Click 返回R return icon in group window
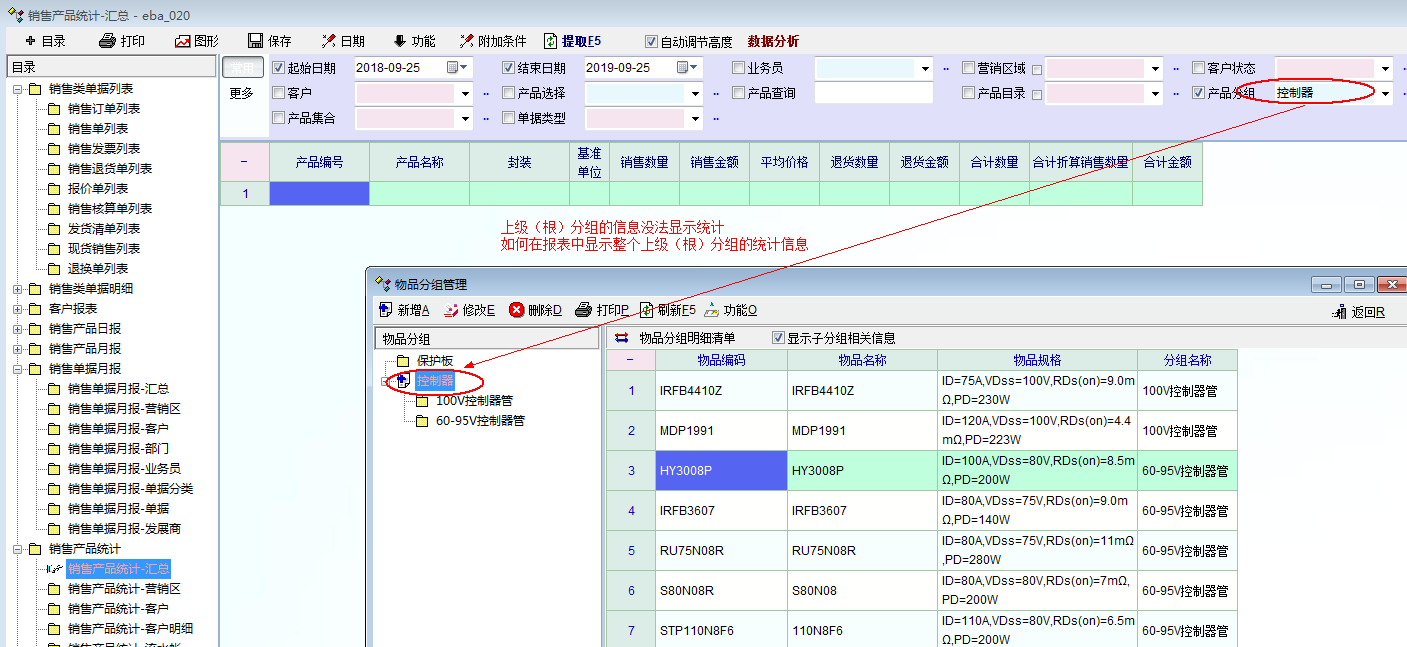 pyautogui.click(x=1339, y=312)
